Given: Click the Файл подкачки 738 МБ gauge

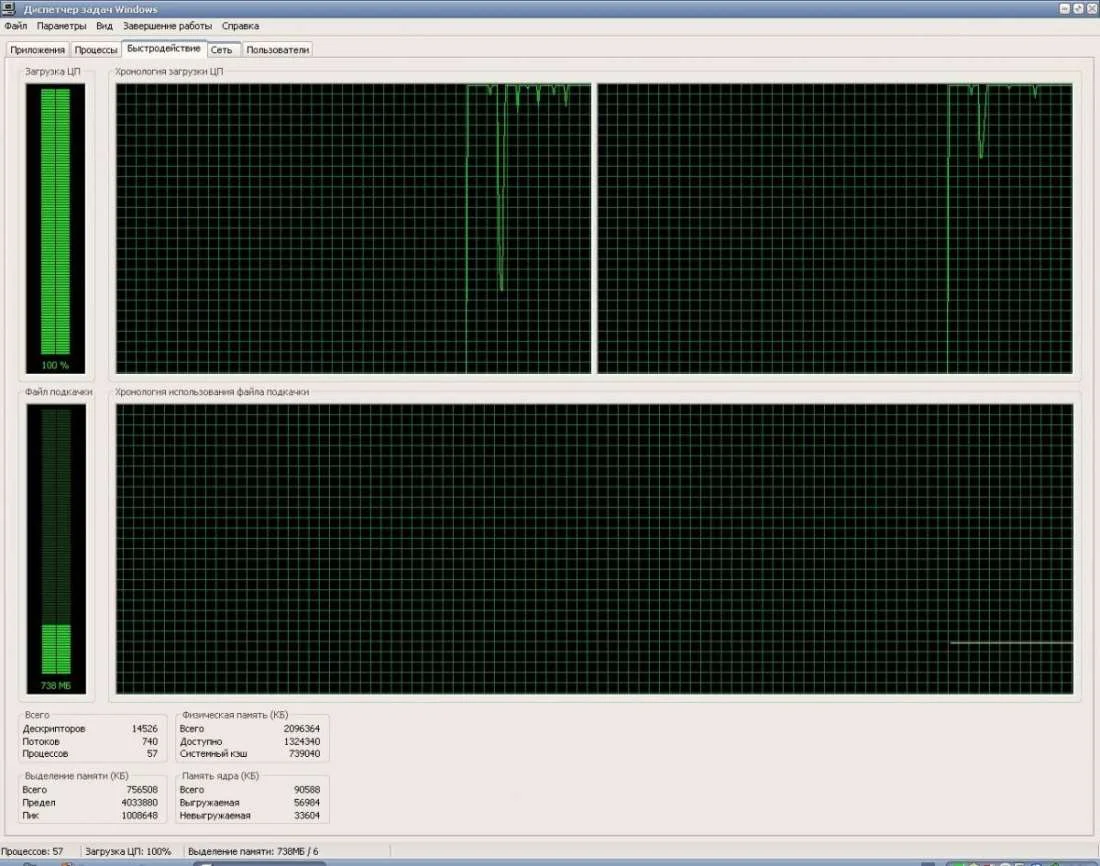Looking at the screenshot, I should pos(56,549).
